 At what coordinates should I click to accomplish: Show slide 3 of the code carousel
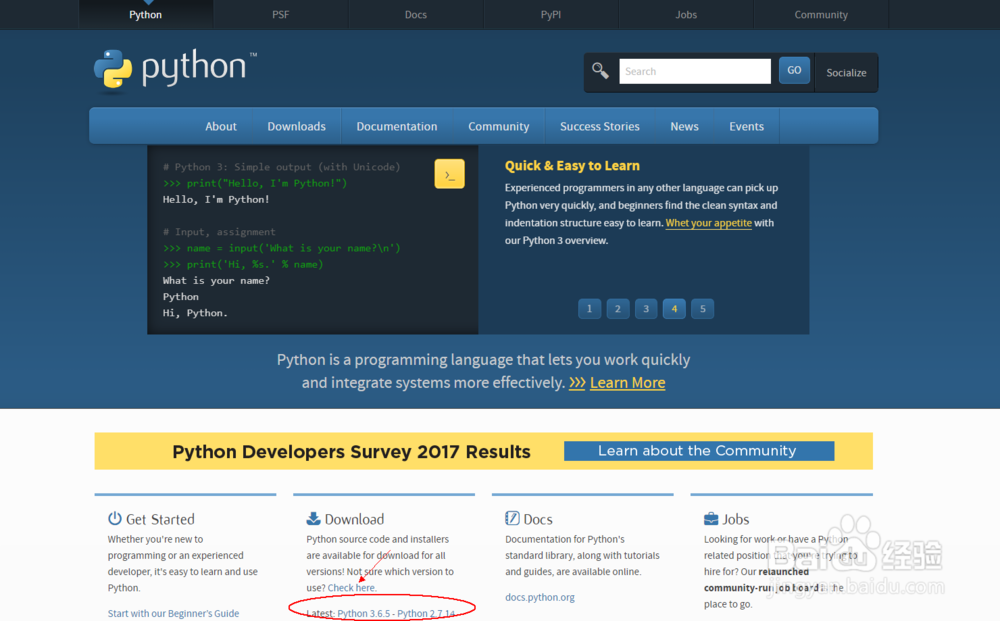point(646,309)
